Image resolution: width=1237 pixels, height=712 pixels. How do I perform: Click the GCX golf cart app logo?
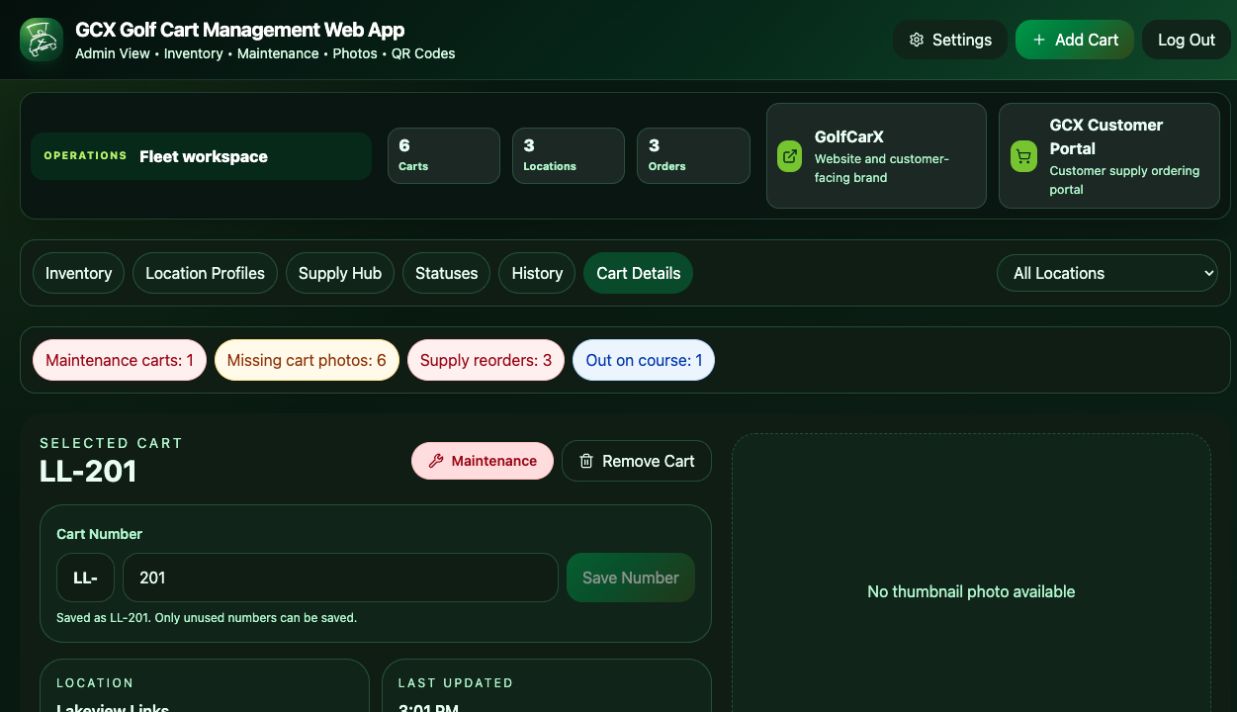tap(42, 40)
